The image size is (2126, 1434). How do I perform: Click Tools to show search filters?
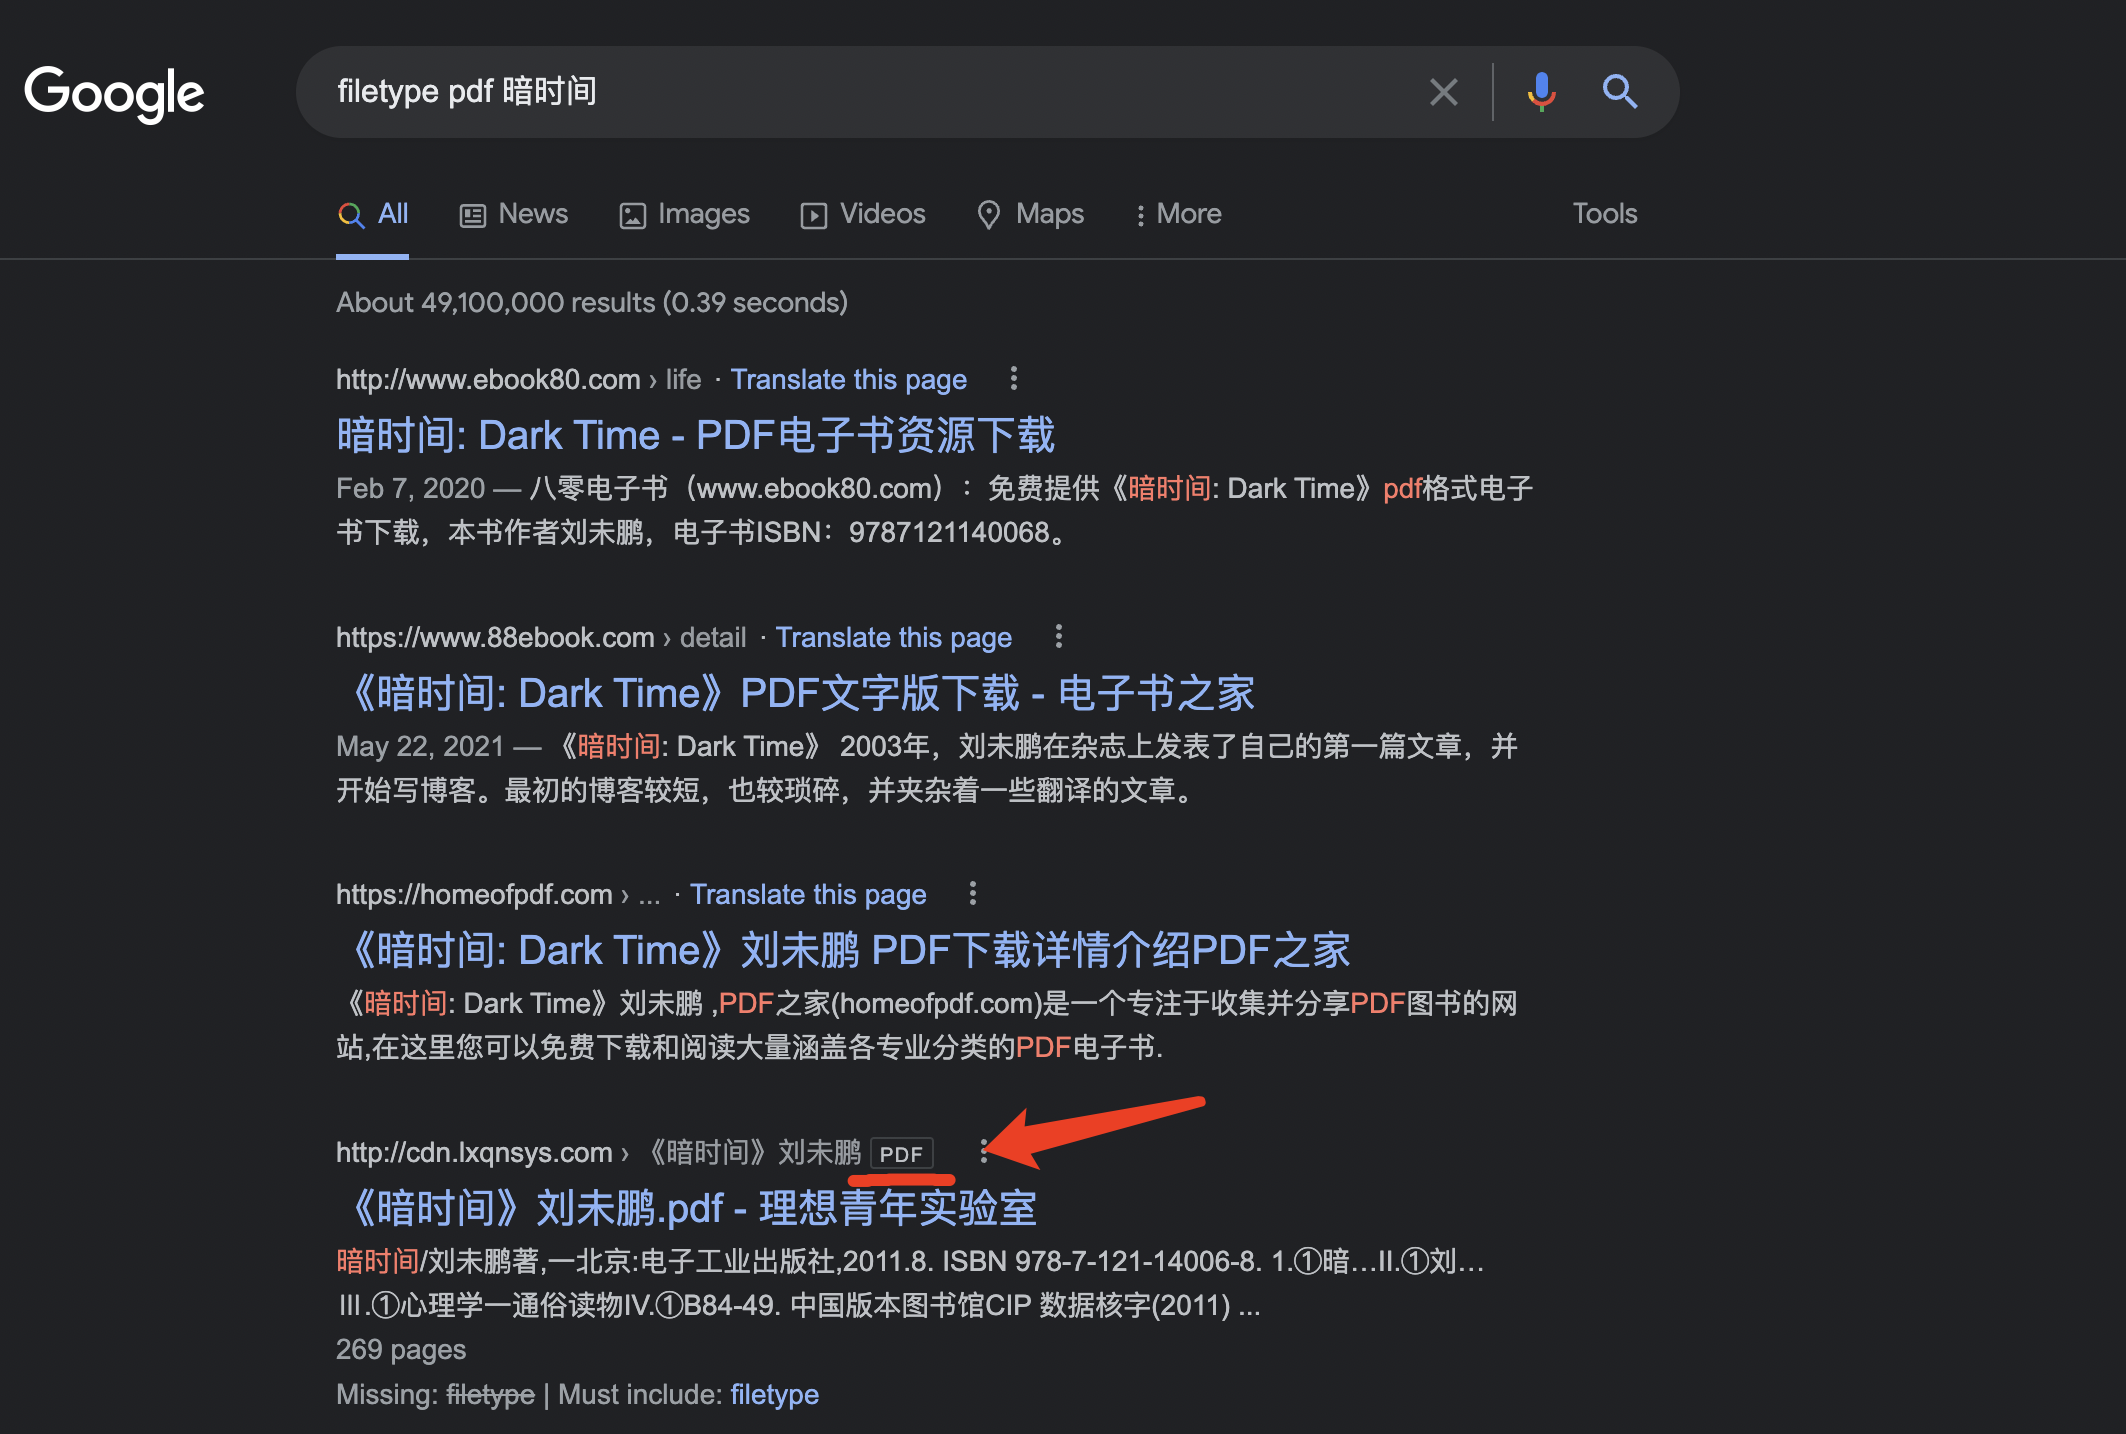pyautogui.click(x=1604, y=214)
